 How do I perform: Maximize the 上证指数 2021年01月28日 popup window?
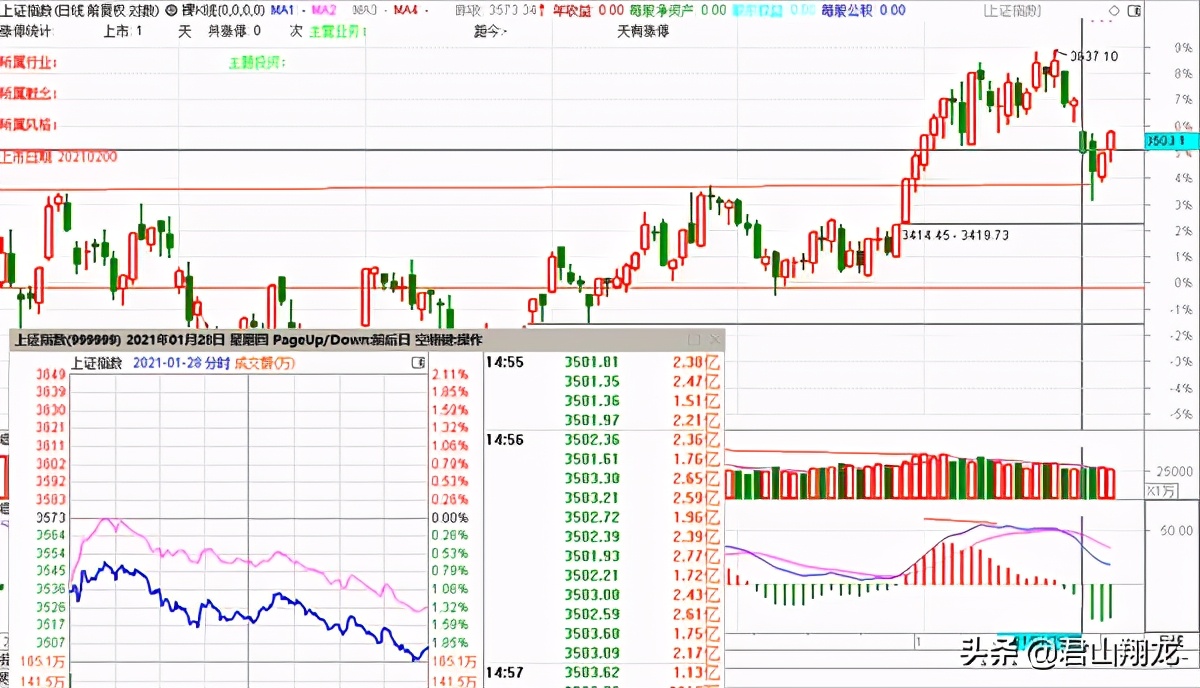pyautogui.click(x=694, y=340)
